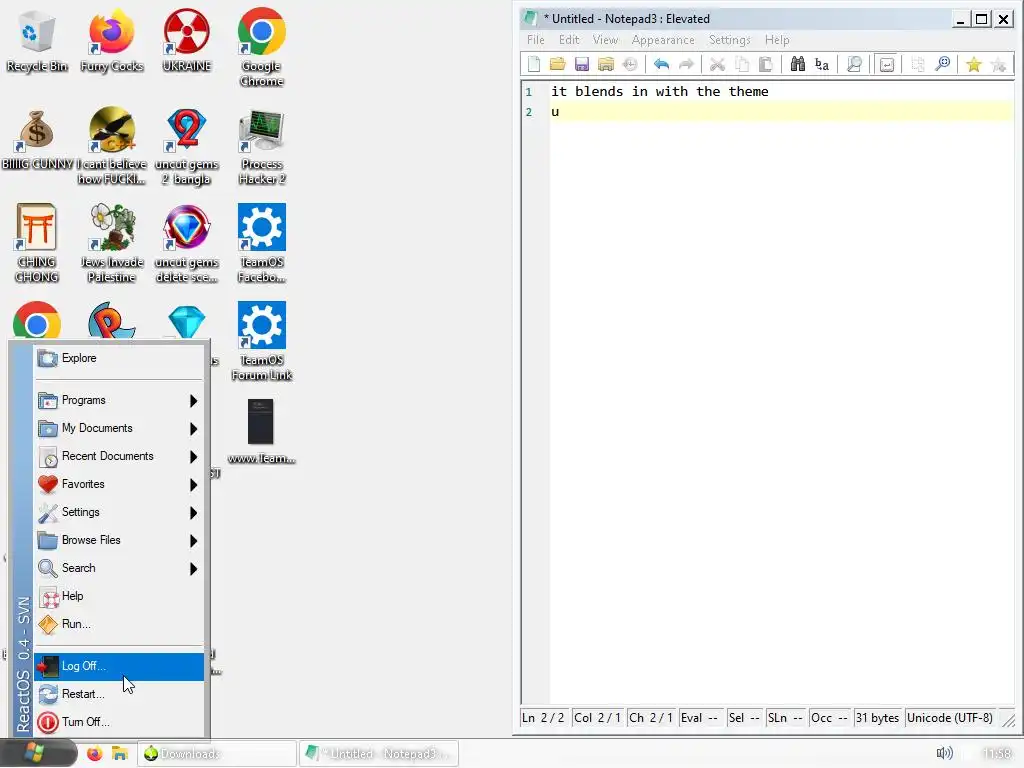The height and width of the screenshot is (768, 1024).
Task: Open the Replace text icon
Action: tap(822, 64)
